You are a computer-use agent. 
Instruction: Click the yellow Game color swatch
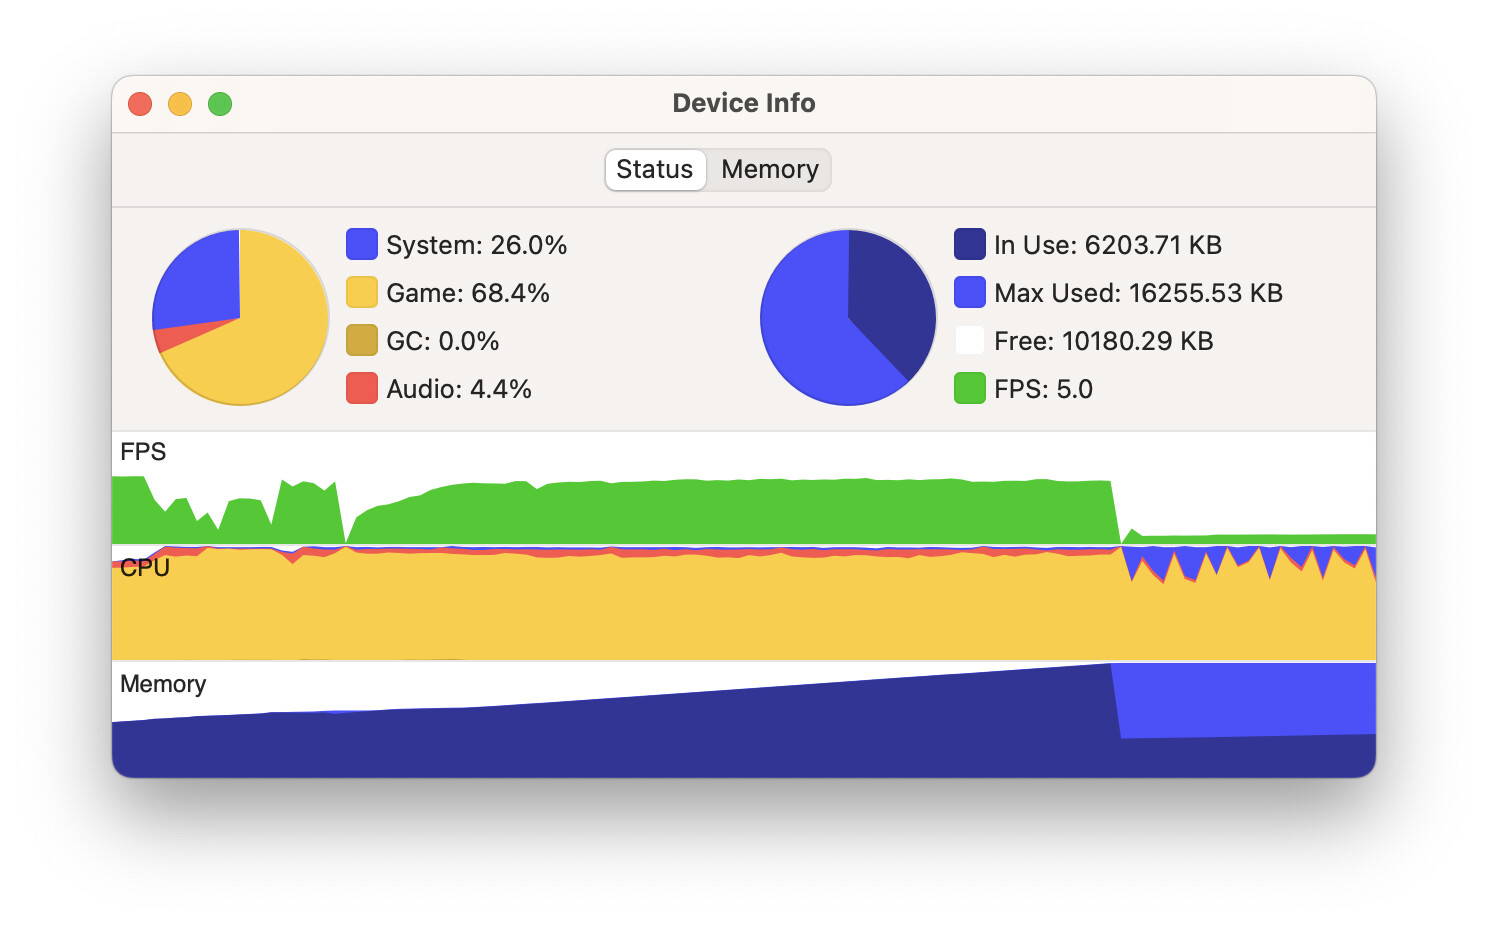pos(362,293)
